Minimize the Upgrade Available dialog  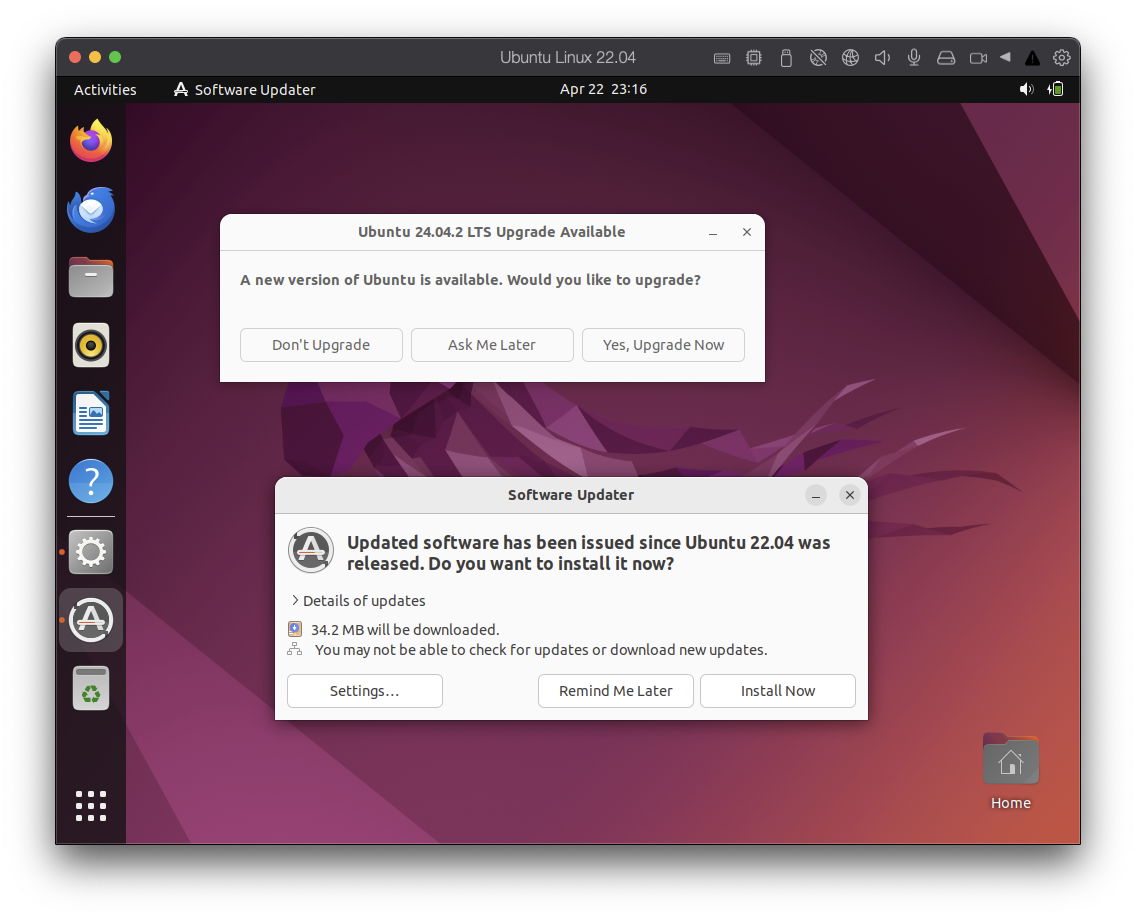(713, 233)
